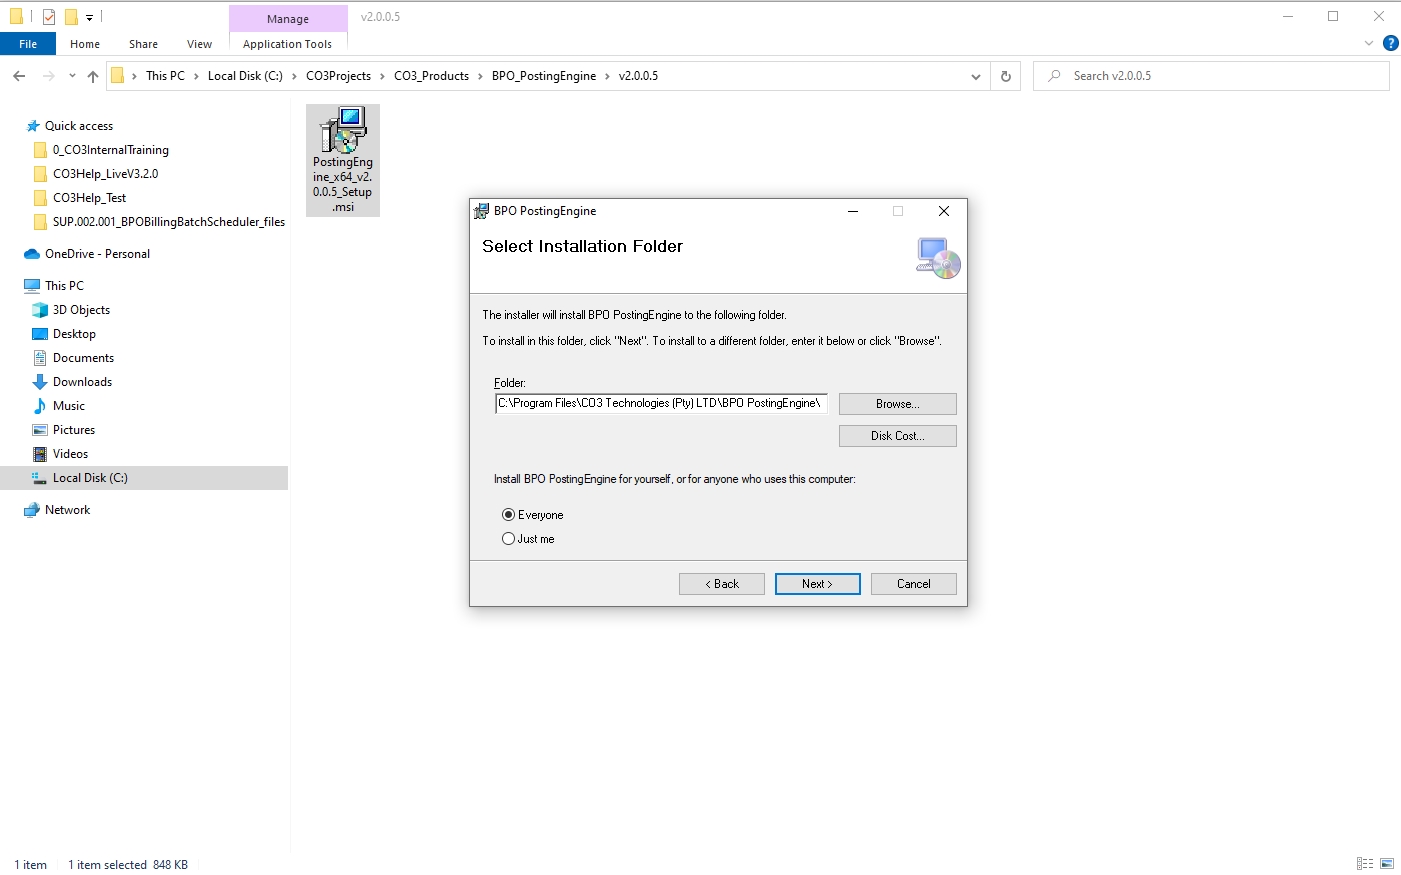Open quick access toolbar customize dropdown
Viewport: 1401px width, 875px height.
[x=89, y=17]
